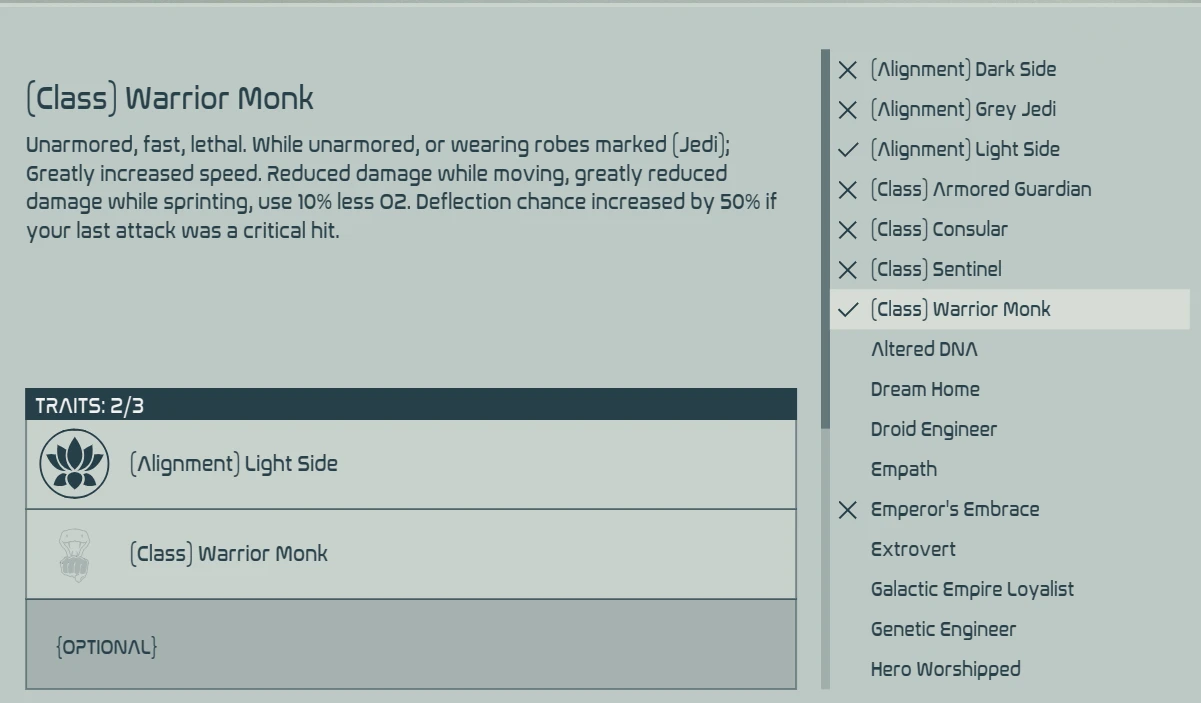Select the Extrovert trait in list
Screen dimensions: 1201x703
point(913,550)
